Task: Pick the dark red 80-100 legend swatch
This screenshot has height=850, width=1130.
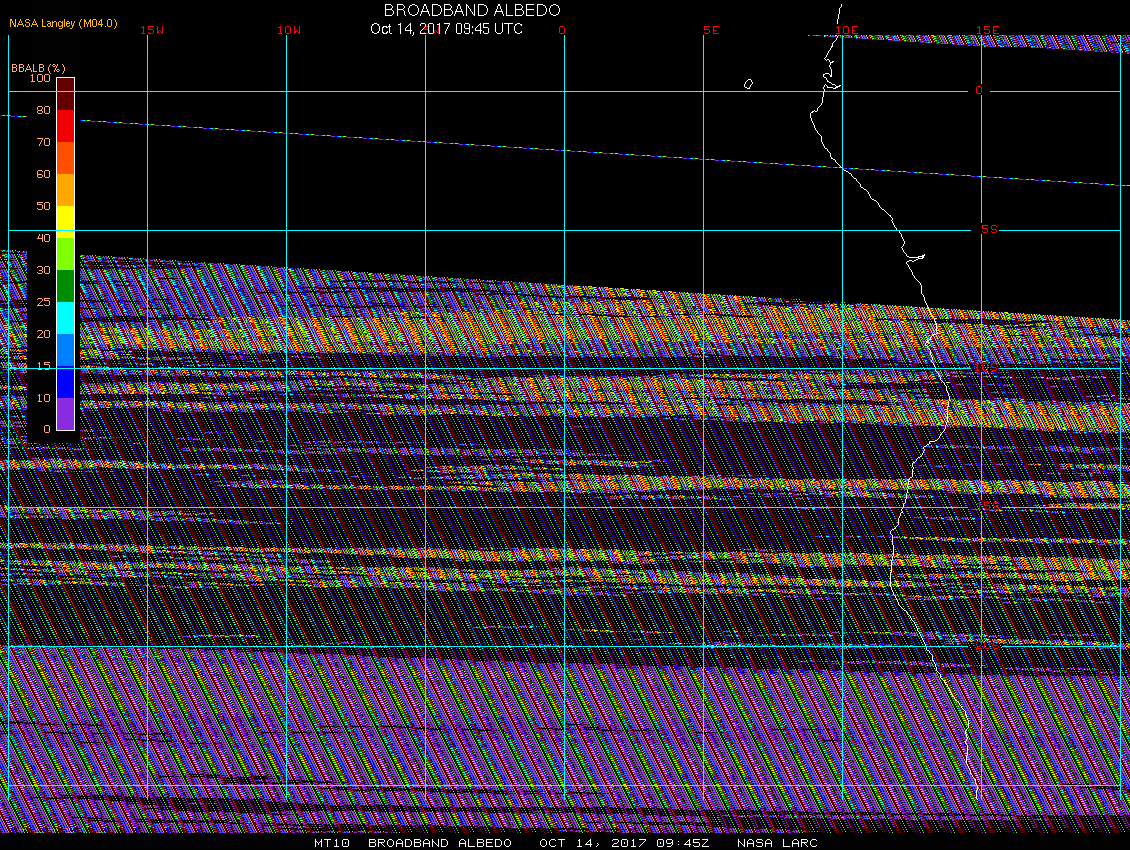Action: click(x=66, y=94)
